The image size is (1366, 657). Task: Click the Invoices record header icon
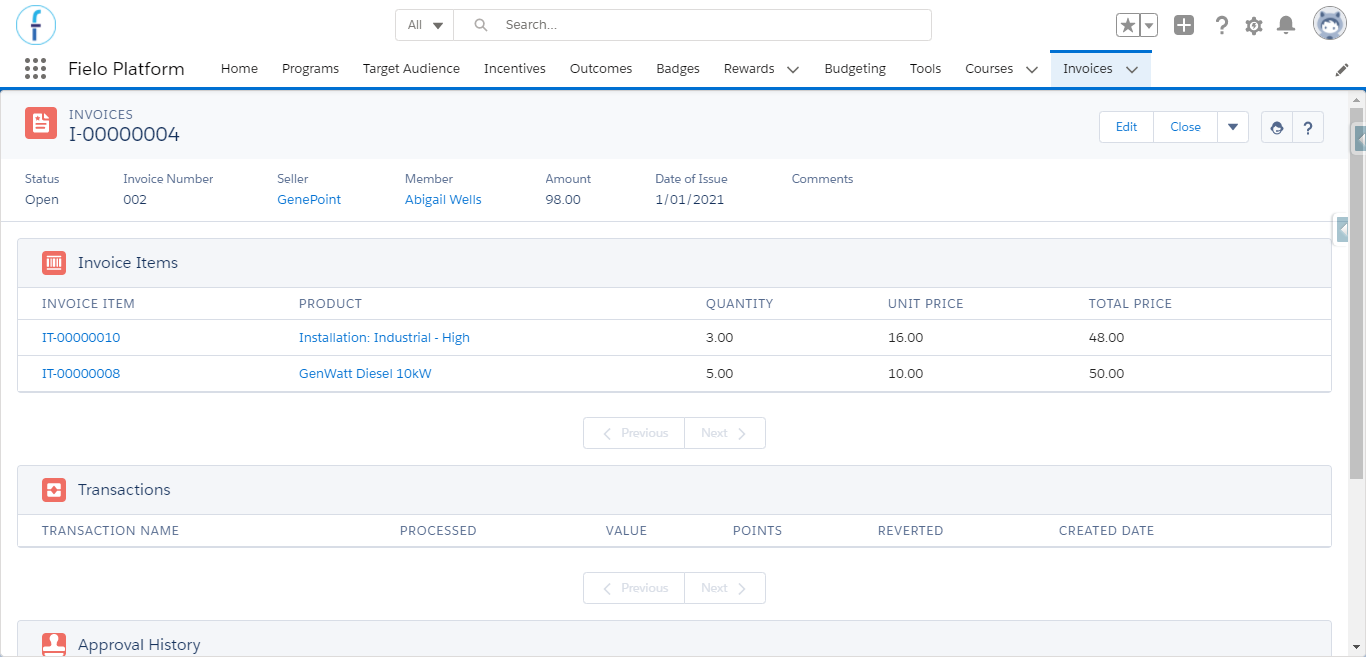[41, 124]
